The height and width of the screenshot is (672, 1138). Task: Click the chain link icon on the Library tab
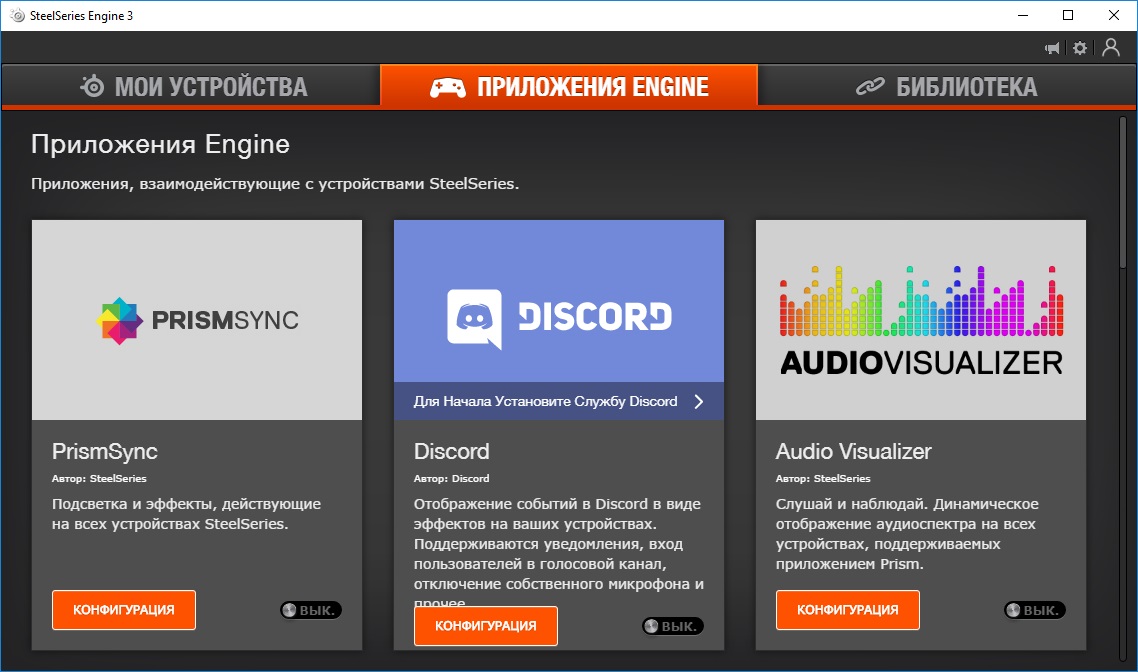(x=869, y=86)
